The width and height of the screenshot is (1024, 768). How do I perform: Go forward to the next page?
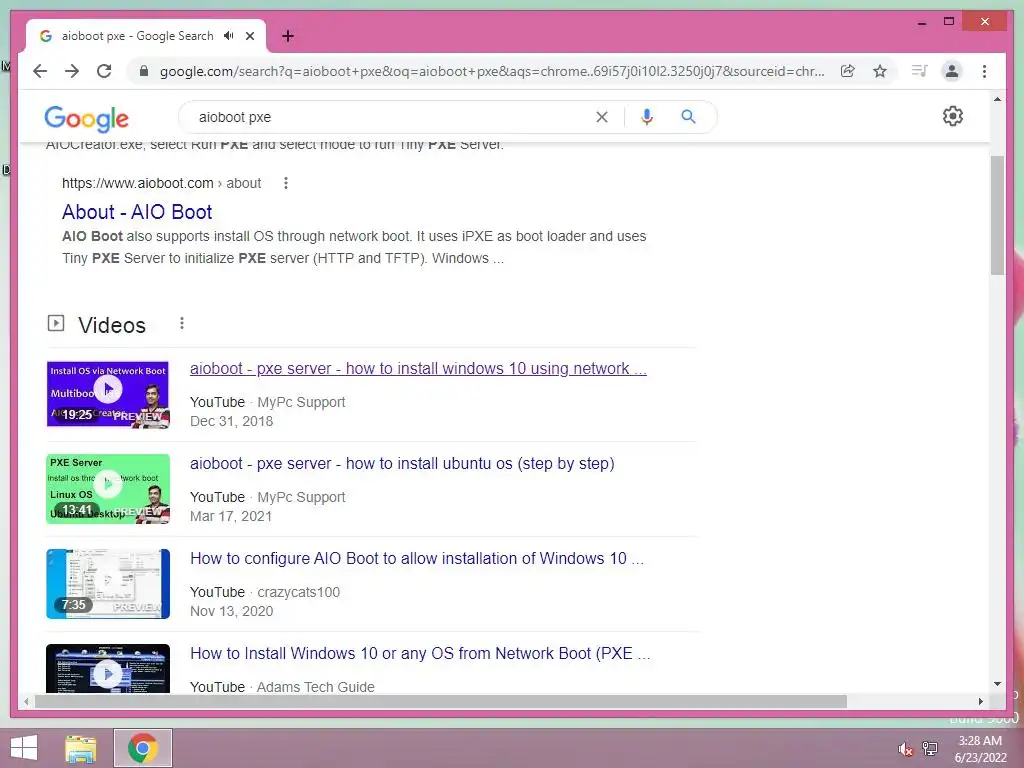72,71
